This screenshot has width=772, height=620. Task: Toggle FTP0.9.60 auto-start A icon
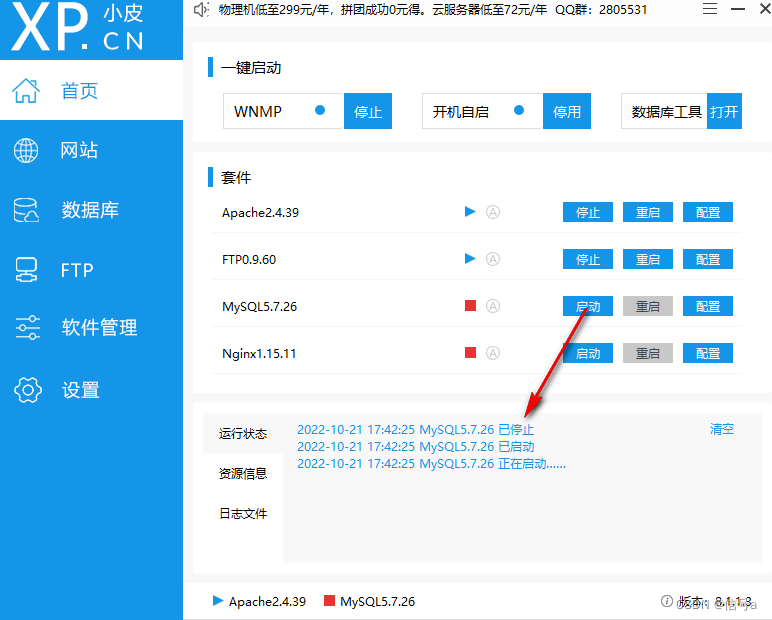493,259
